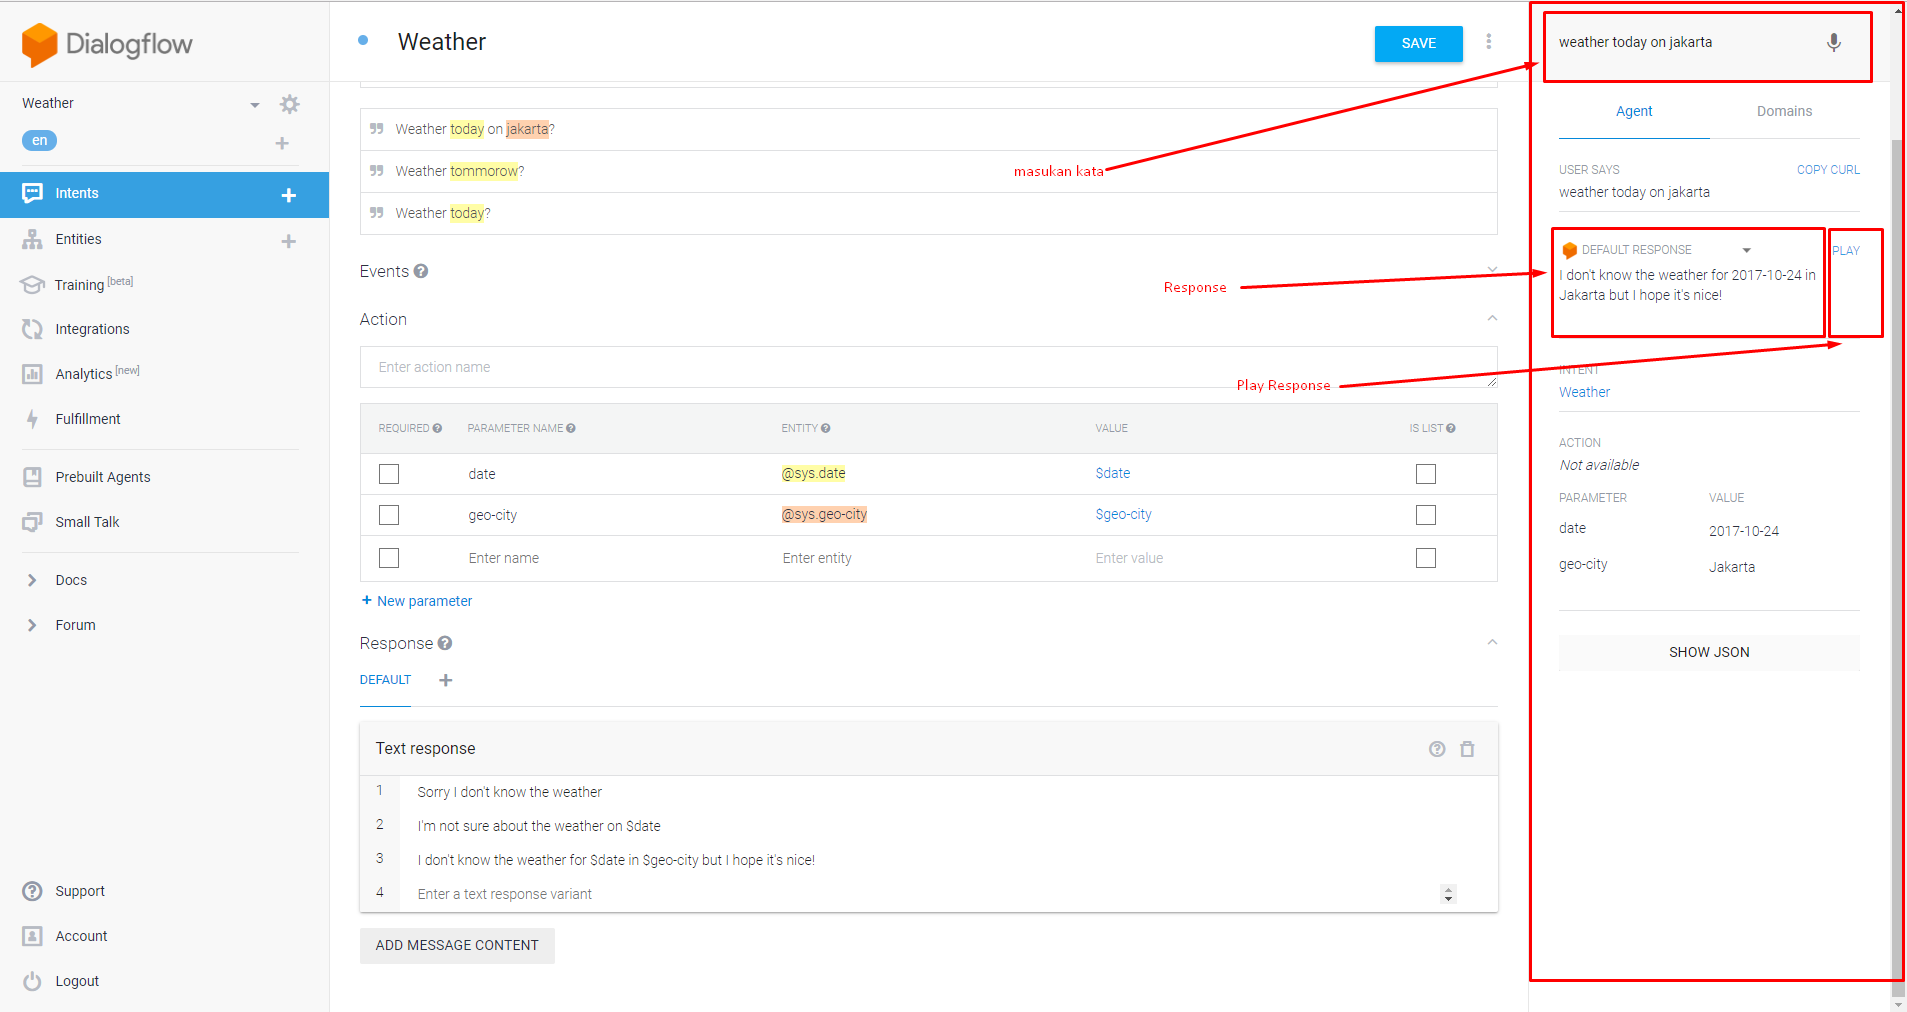The image size is (1907, 1012).
Task: Click the Training graduation cap icon
Action: (x=32, y=285)
